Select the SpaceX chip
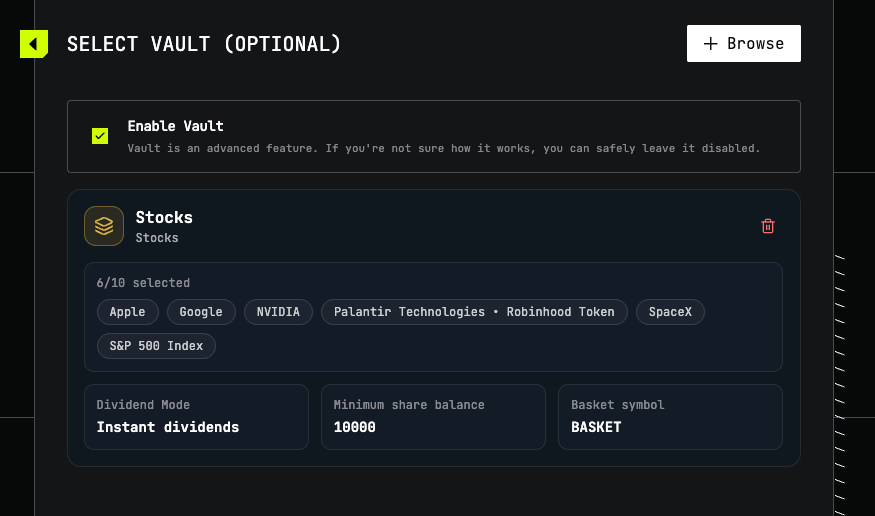The height and width of the screenshot is (516, 875). pos(670,312)
